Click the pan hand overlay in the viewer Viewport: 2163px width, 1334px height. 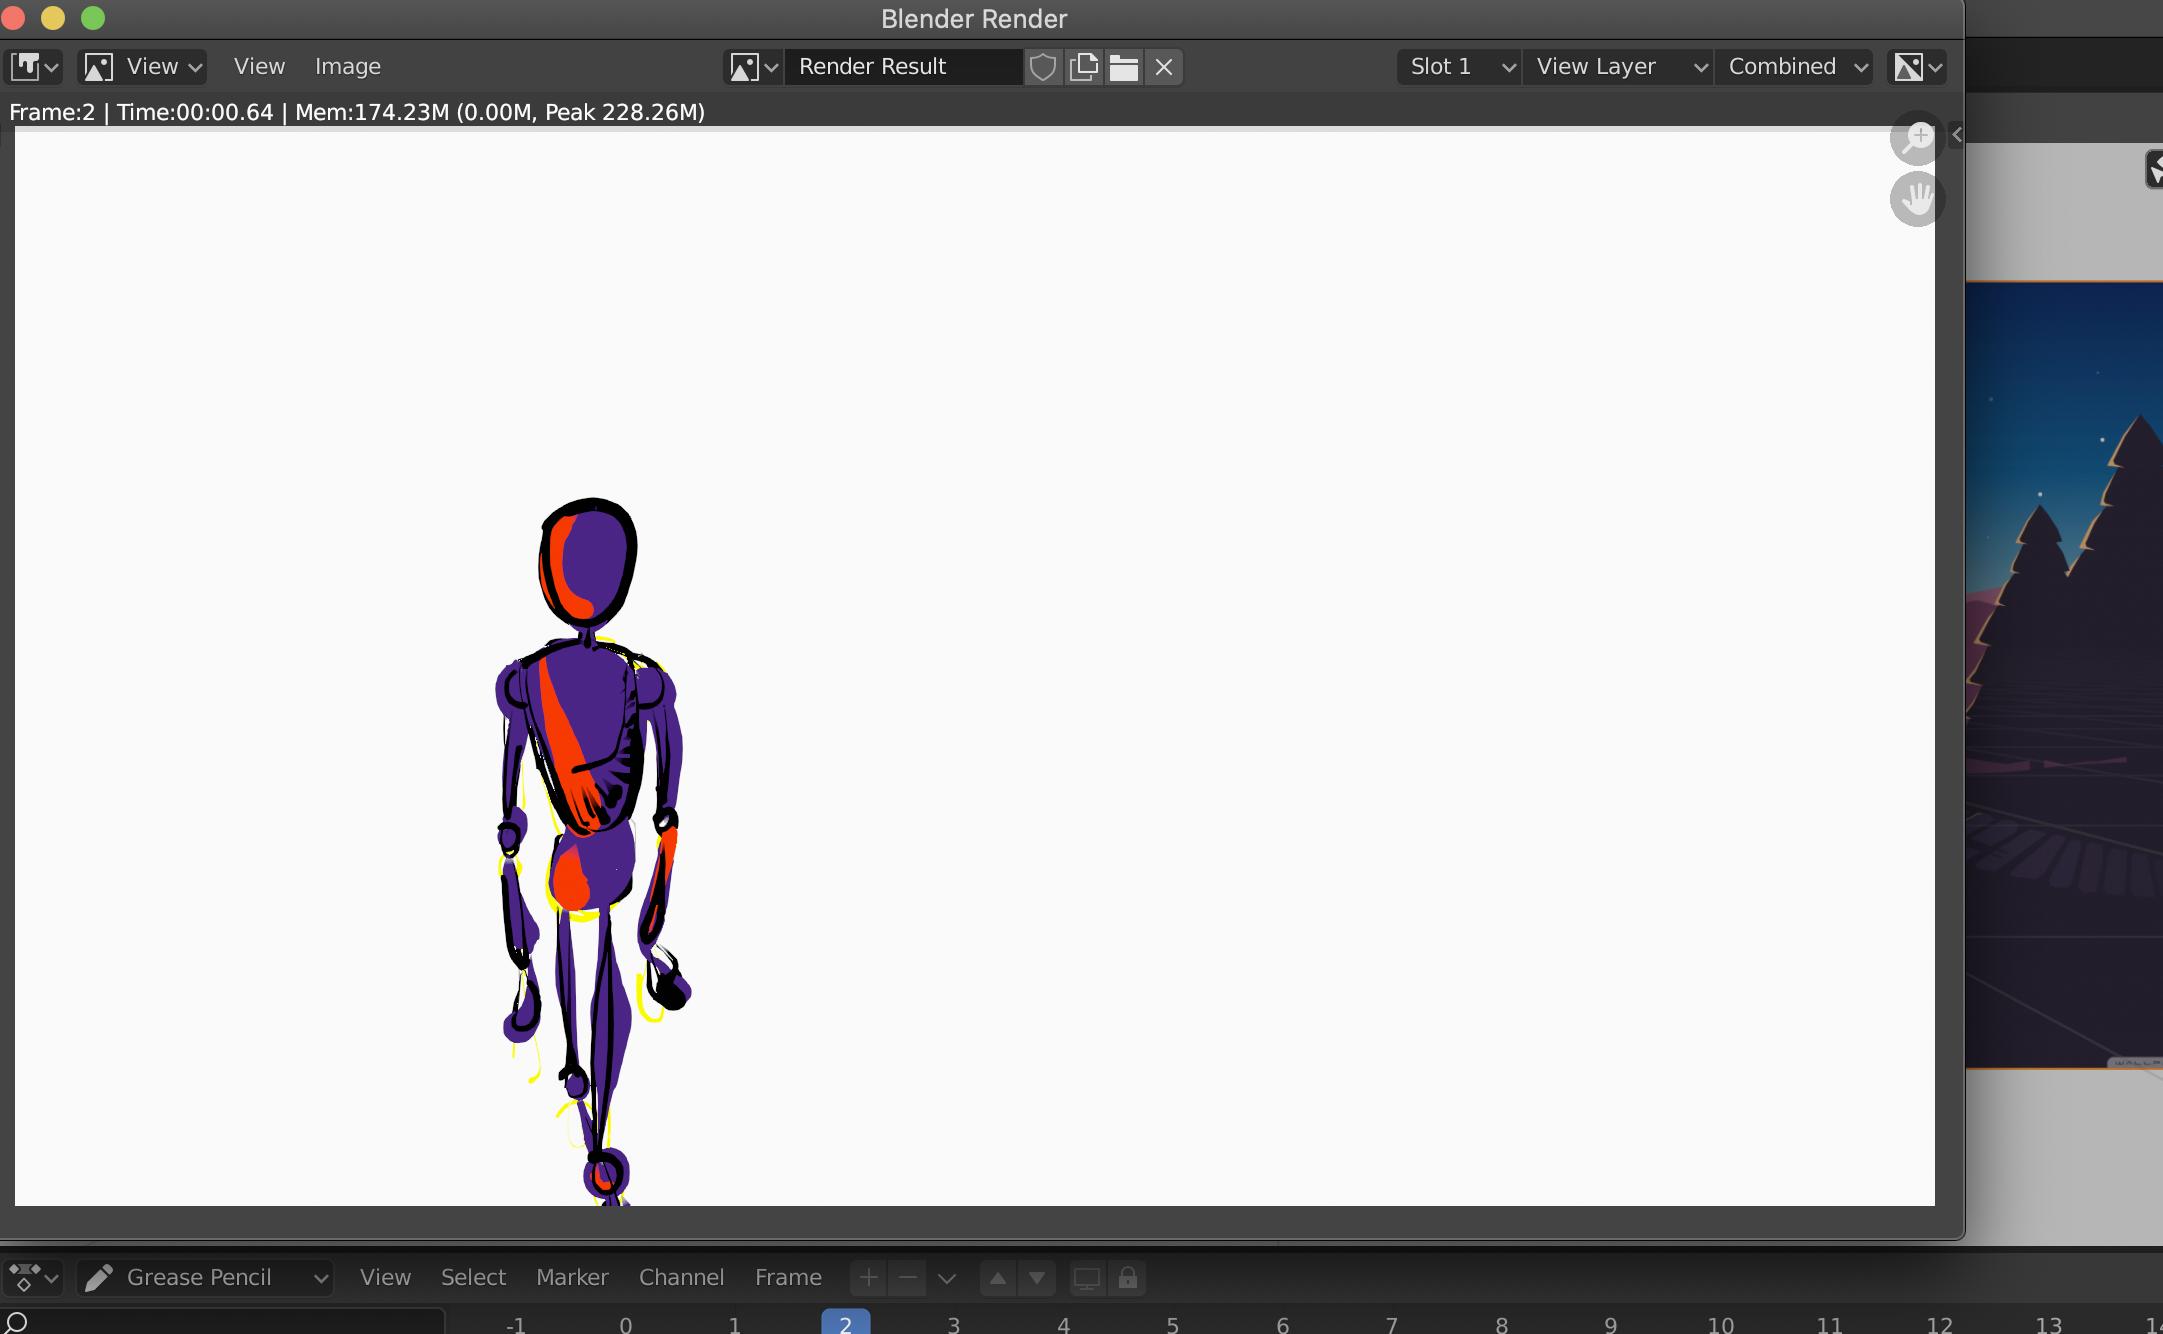[1916, 199]
